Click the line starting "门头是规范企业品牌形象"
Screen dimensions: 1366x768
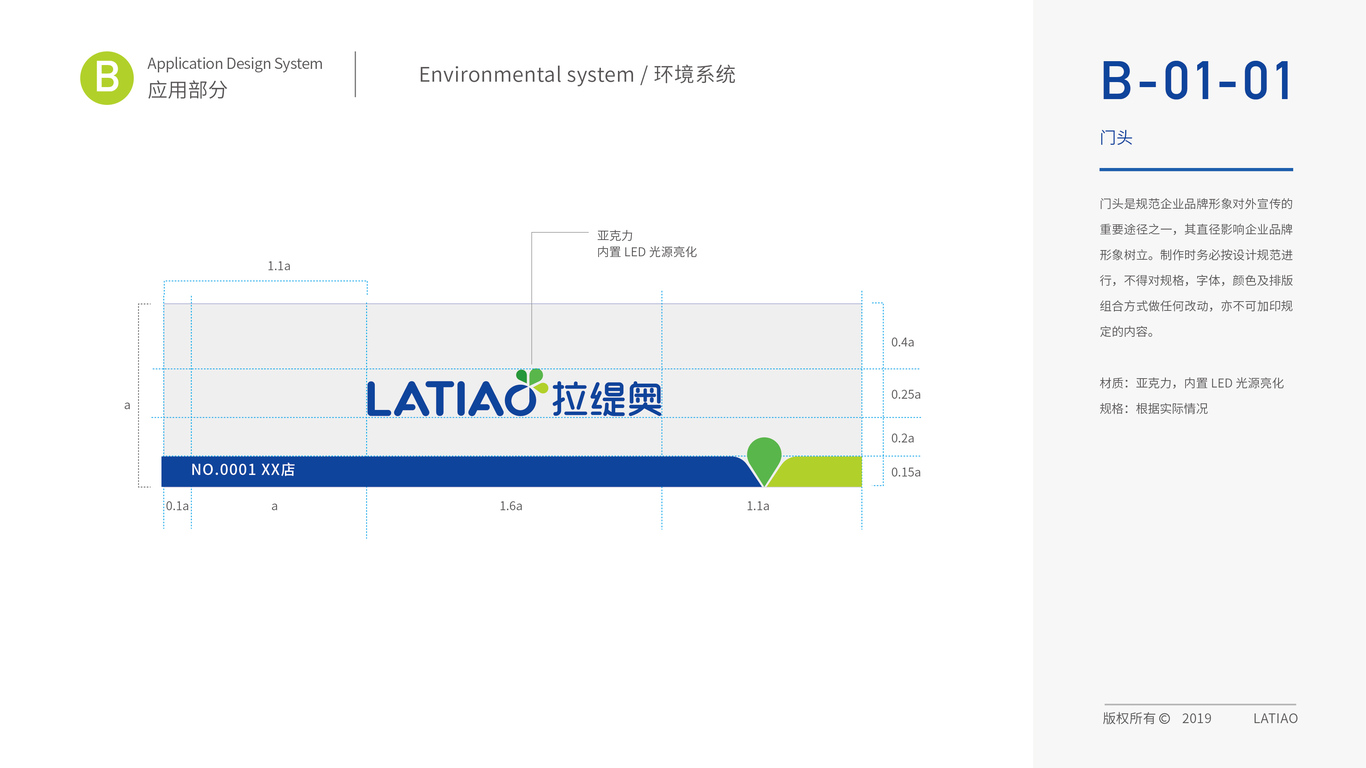1196,204
